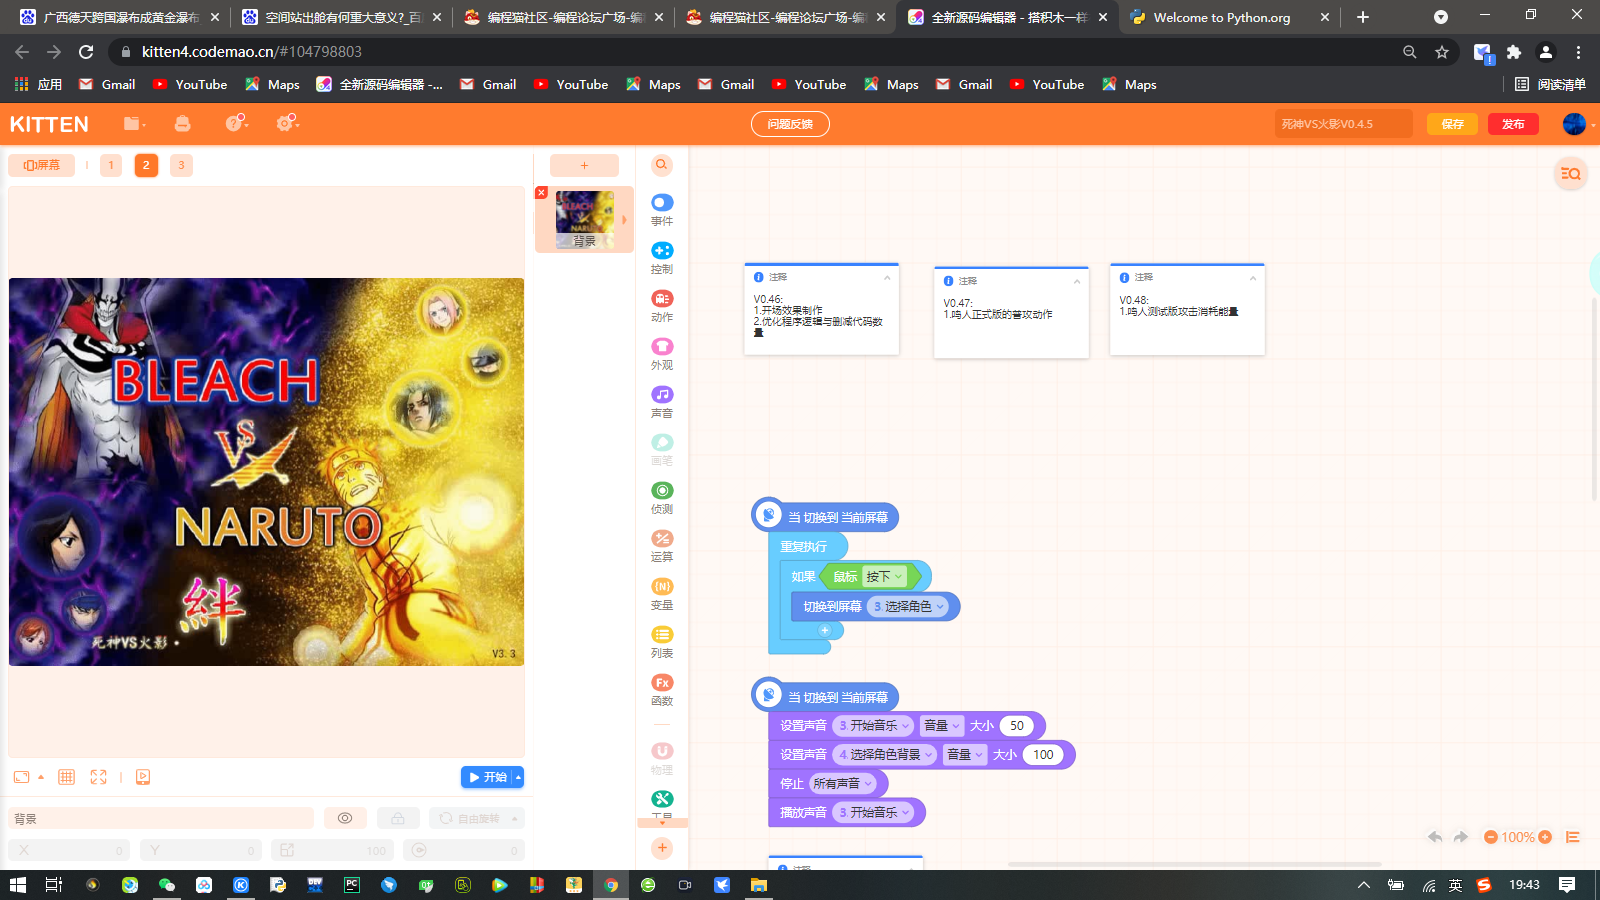Open the file folder menu in Kitten header
The width and height of the screenshot is (1600, 900).
[x=134, y=124]
